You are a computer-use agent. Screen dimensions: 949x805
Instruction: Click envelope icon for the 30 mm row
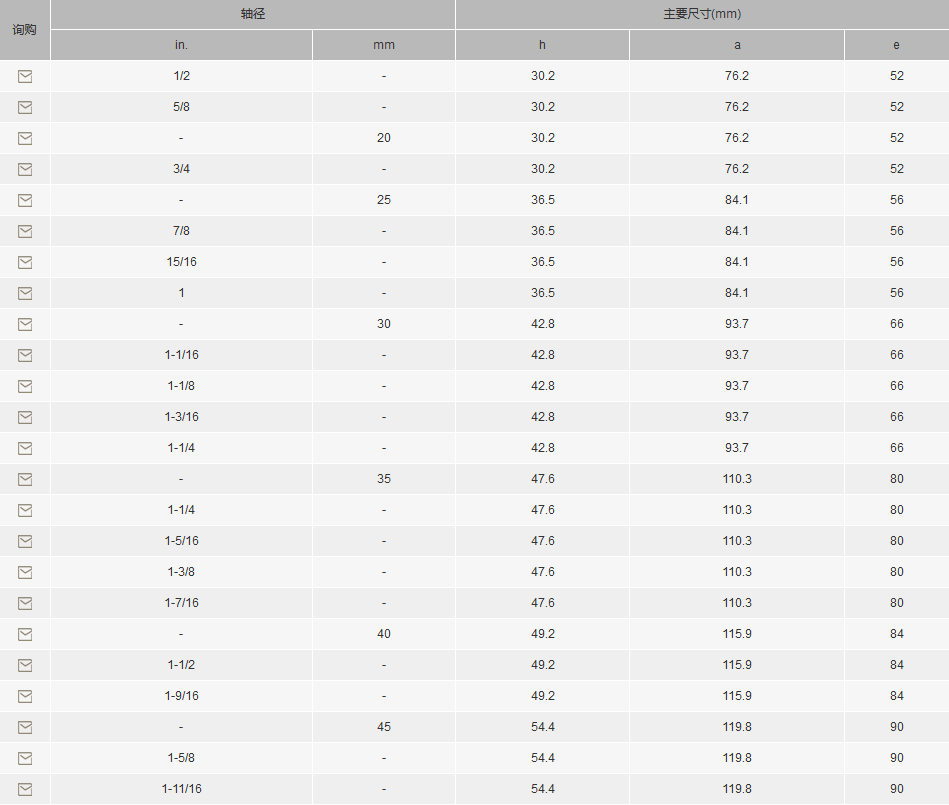[25, 324]
